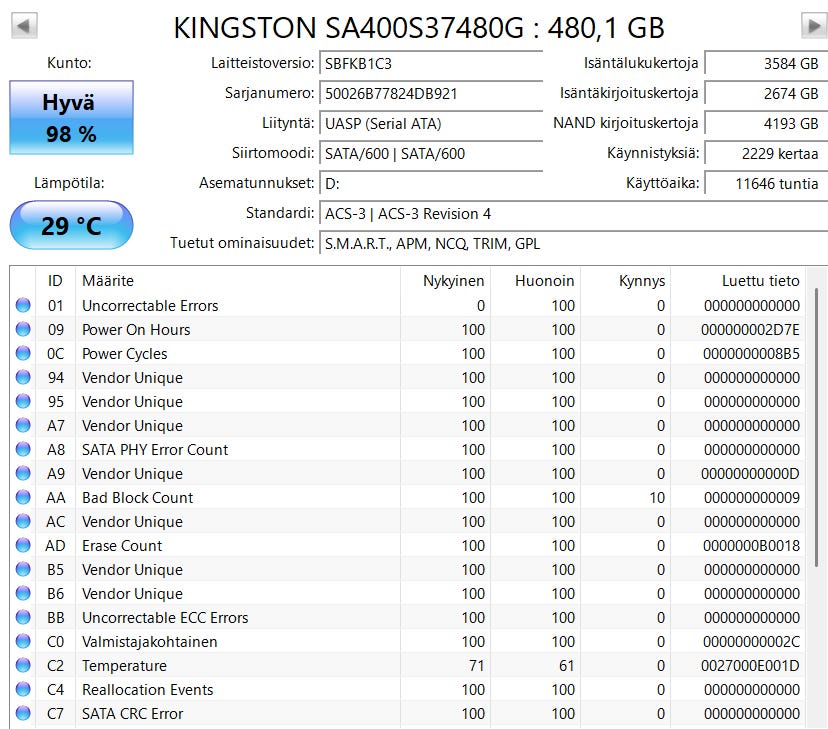
Task: Click the ACS-3 Revision 4 standard field
Action: click(x=573, y=214)
